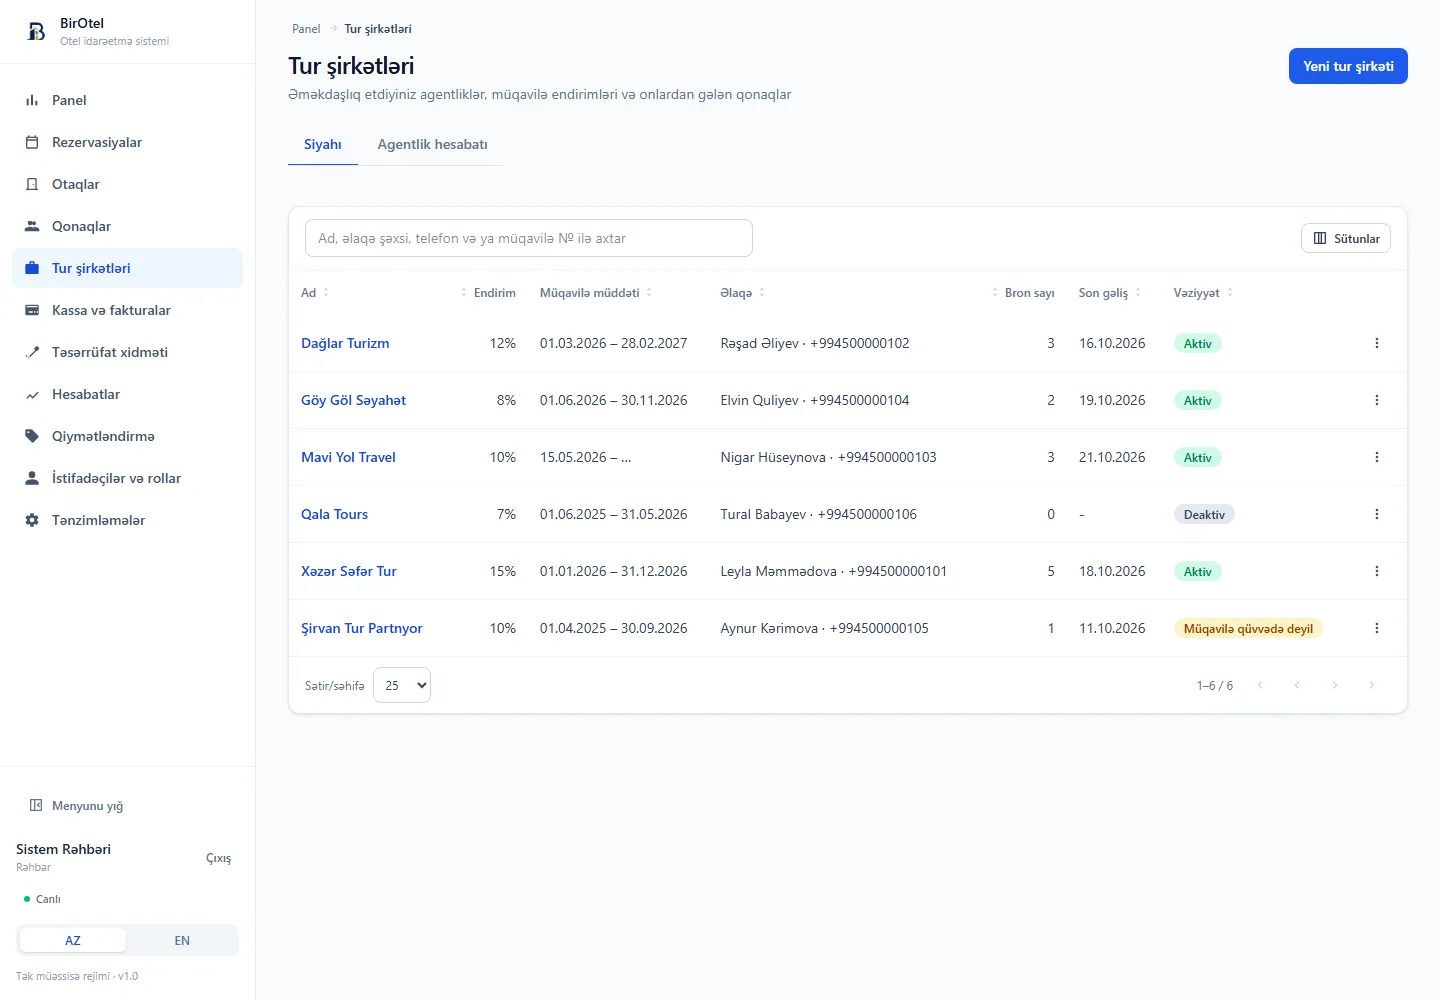
Task: Open Təsərrüfat xidməti section
Action: coord(127,352)
